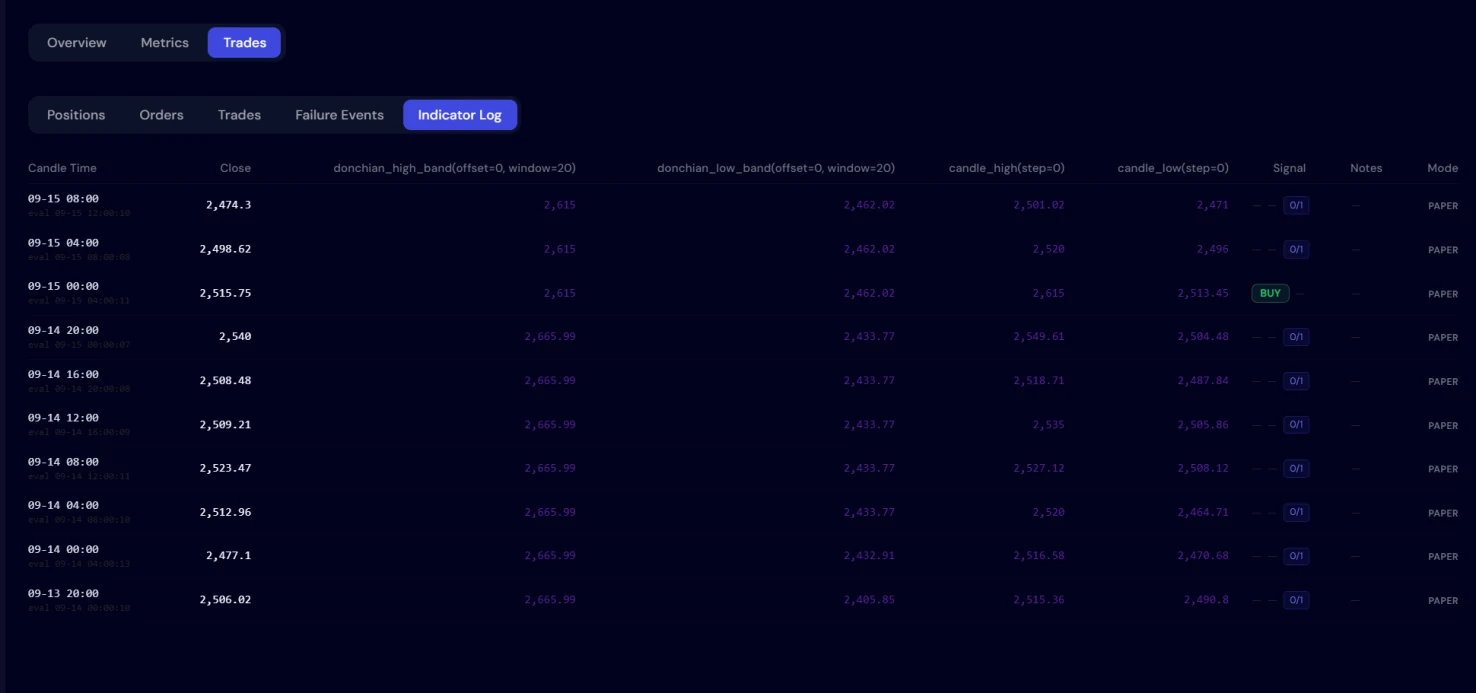Select the 09-13 20:00 candle time

(x=63, y=593)
